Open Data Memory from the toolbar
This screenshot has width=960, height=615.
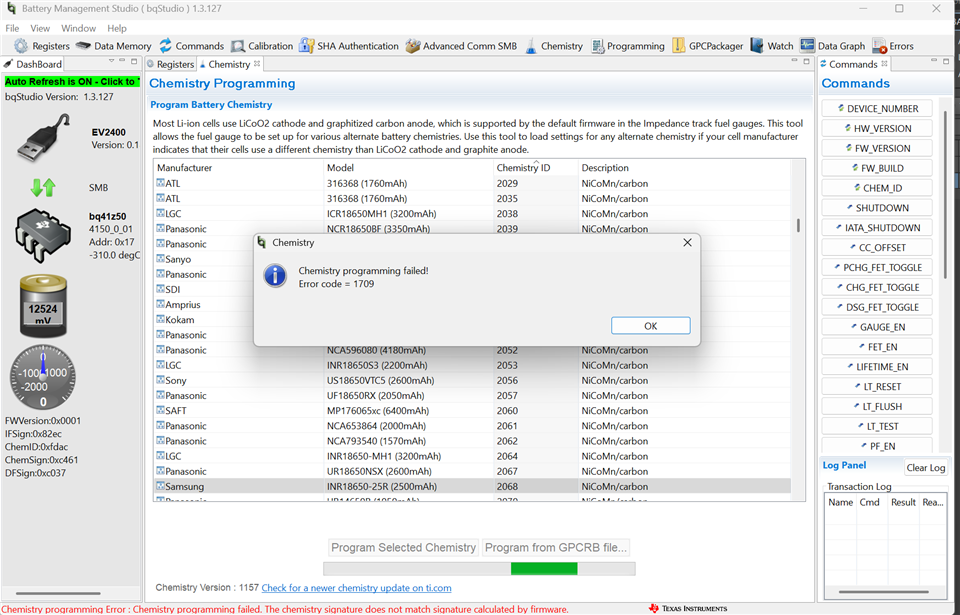click(113, 46)
